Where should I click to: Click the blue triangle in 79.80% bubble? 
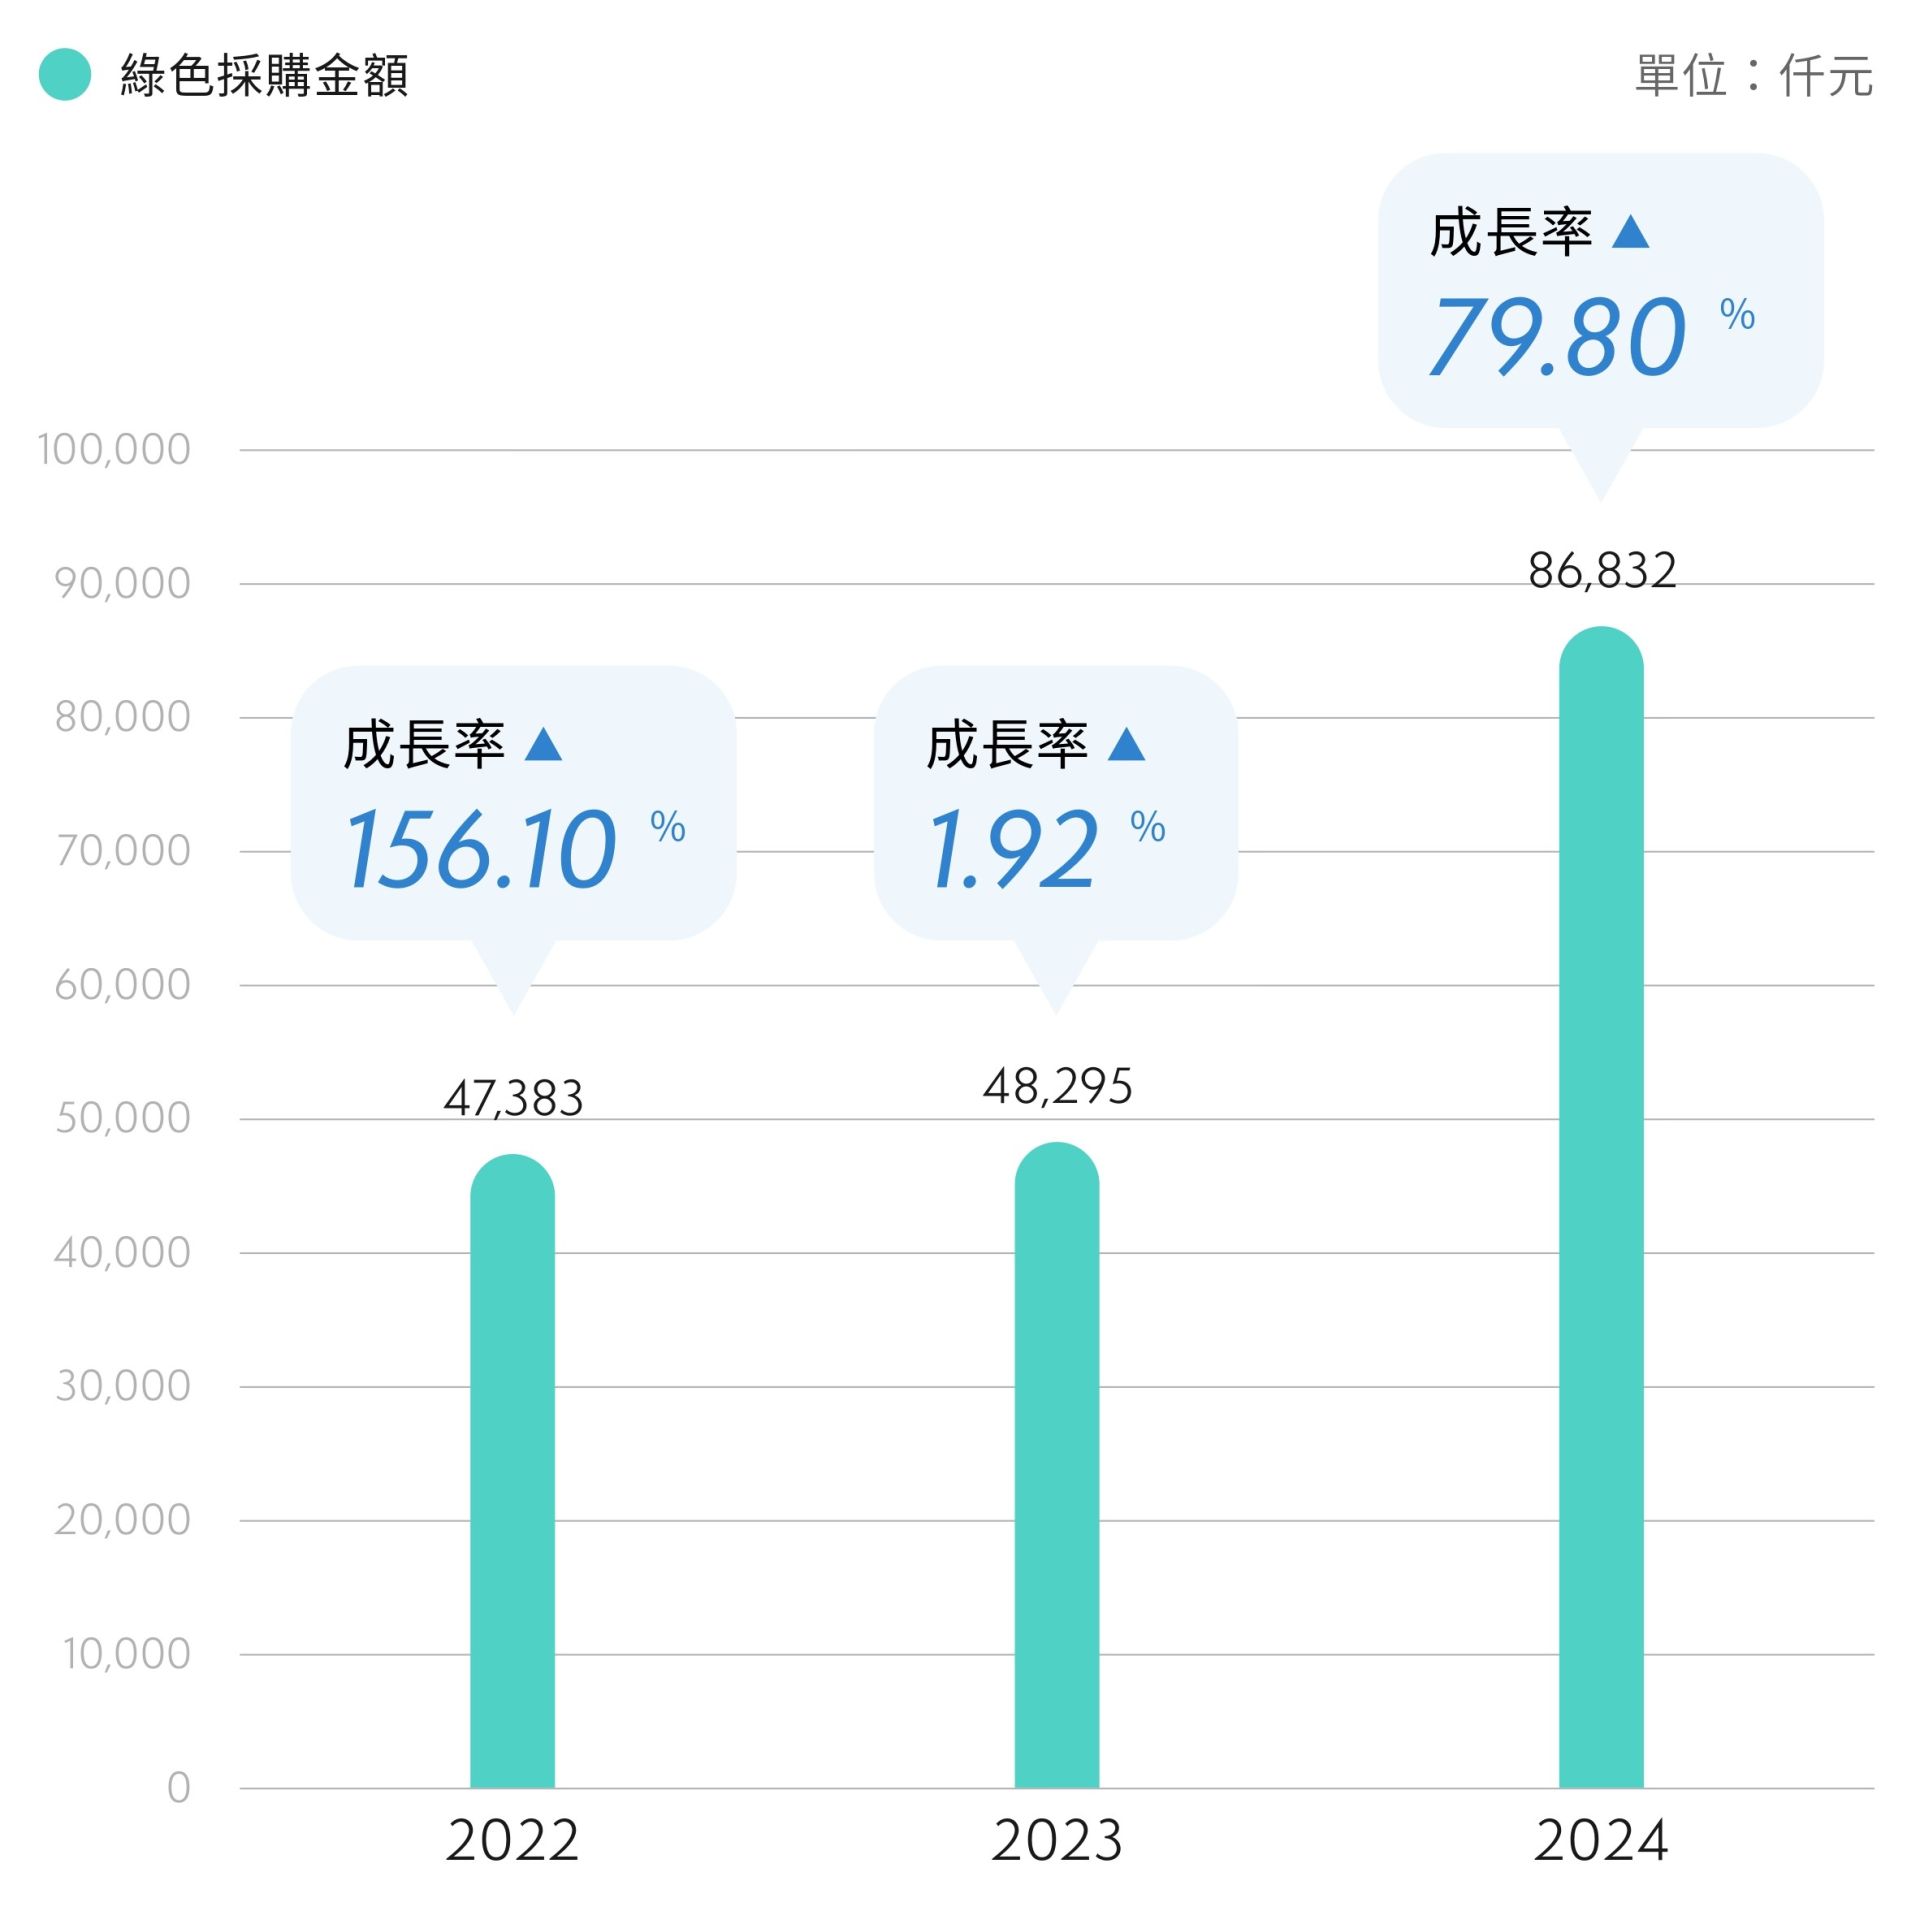1630,232
